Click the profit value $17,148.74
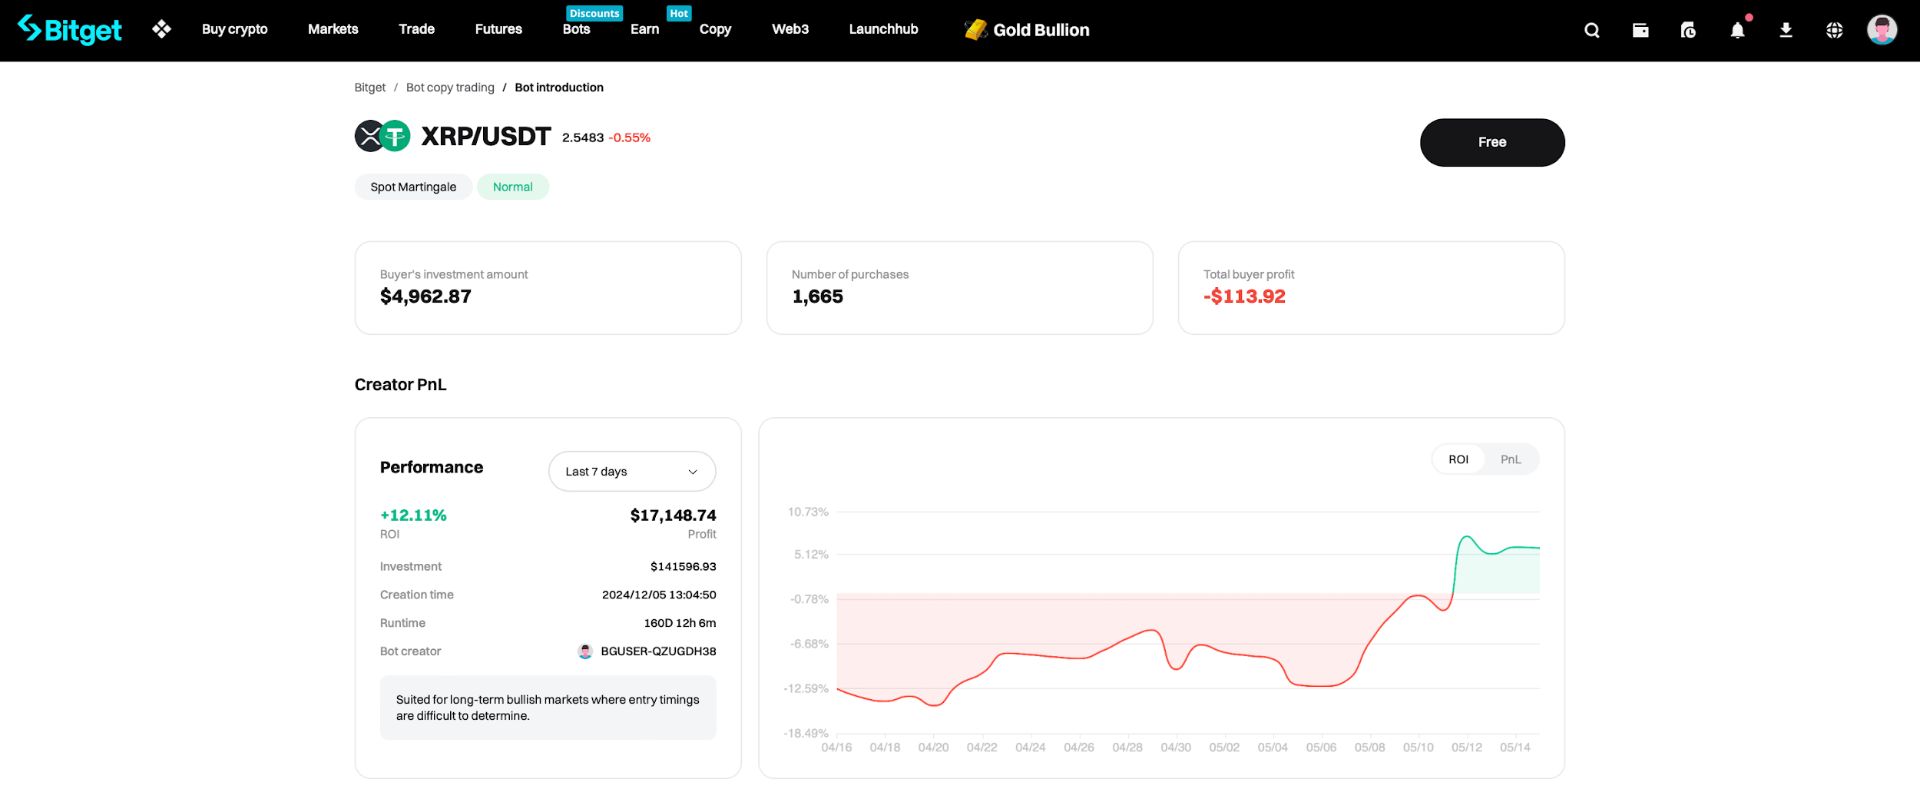The image size is (1920, 802). click(673, 515)
